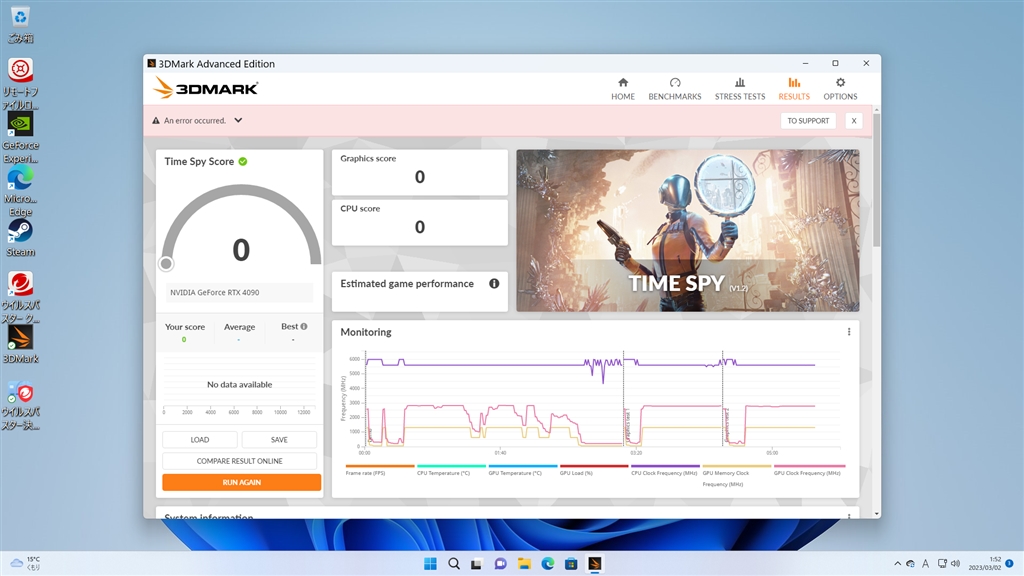Click the Graphics score card

click(420, 172)
